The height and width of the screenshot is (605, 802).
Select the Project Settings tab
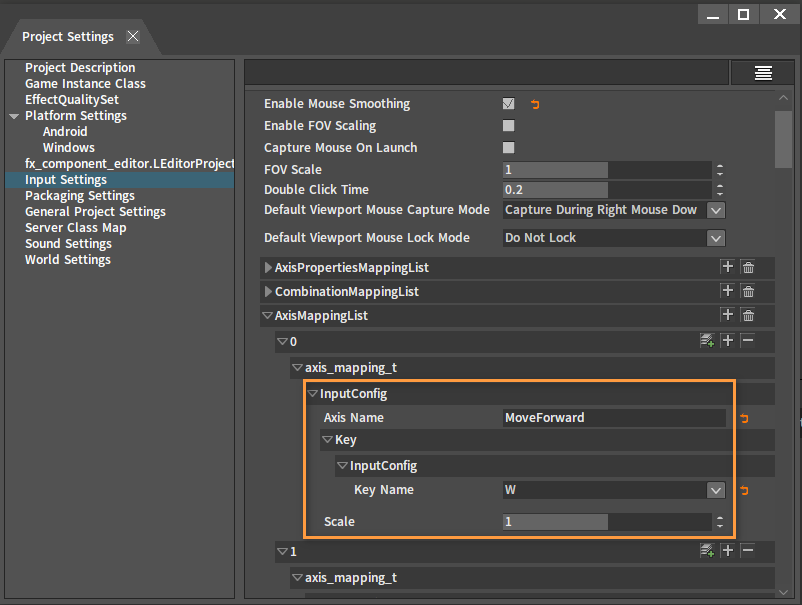(68, 37)
